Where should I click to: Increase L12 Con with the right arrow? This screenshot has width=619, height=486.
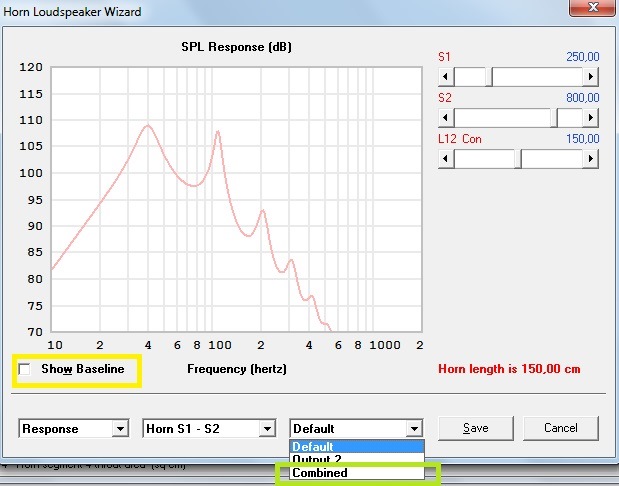[591, 159]
